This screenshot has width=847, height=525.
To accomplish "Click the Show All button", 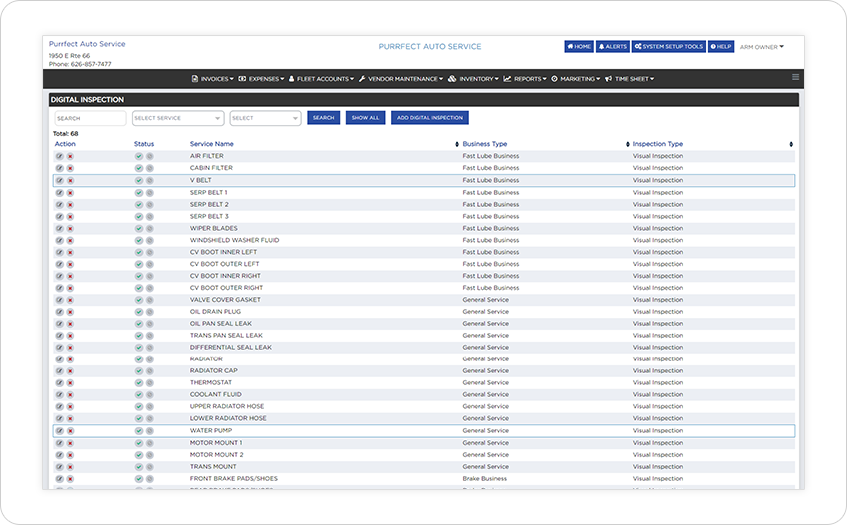I will pyautogui.click(x=365, y=118).
